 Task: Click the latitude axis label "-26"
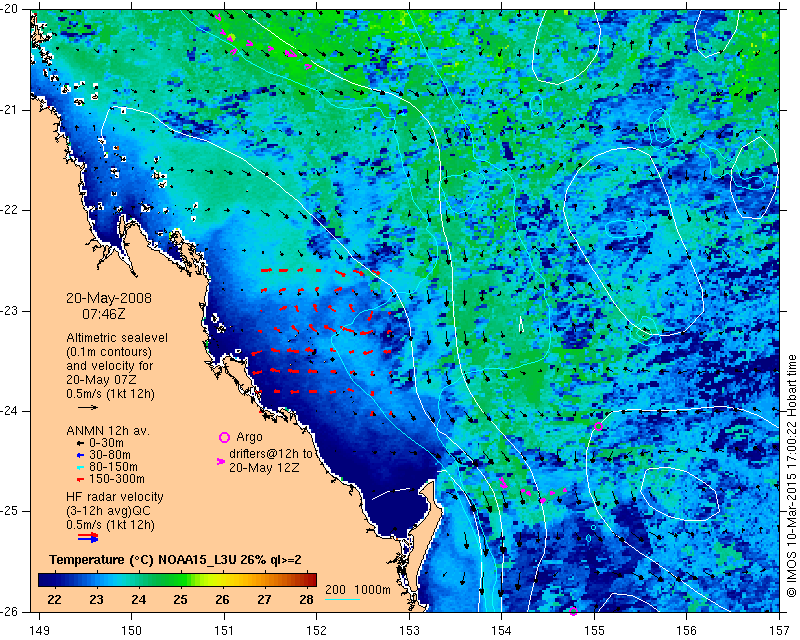pos(10,611)
